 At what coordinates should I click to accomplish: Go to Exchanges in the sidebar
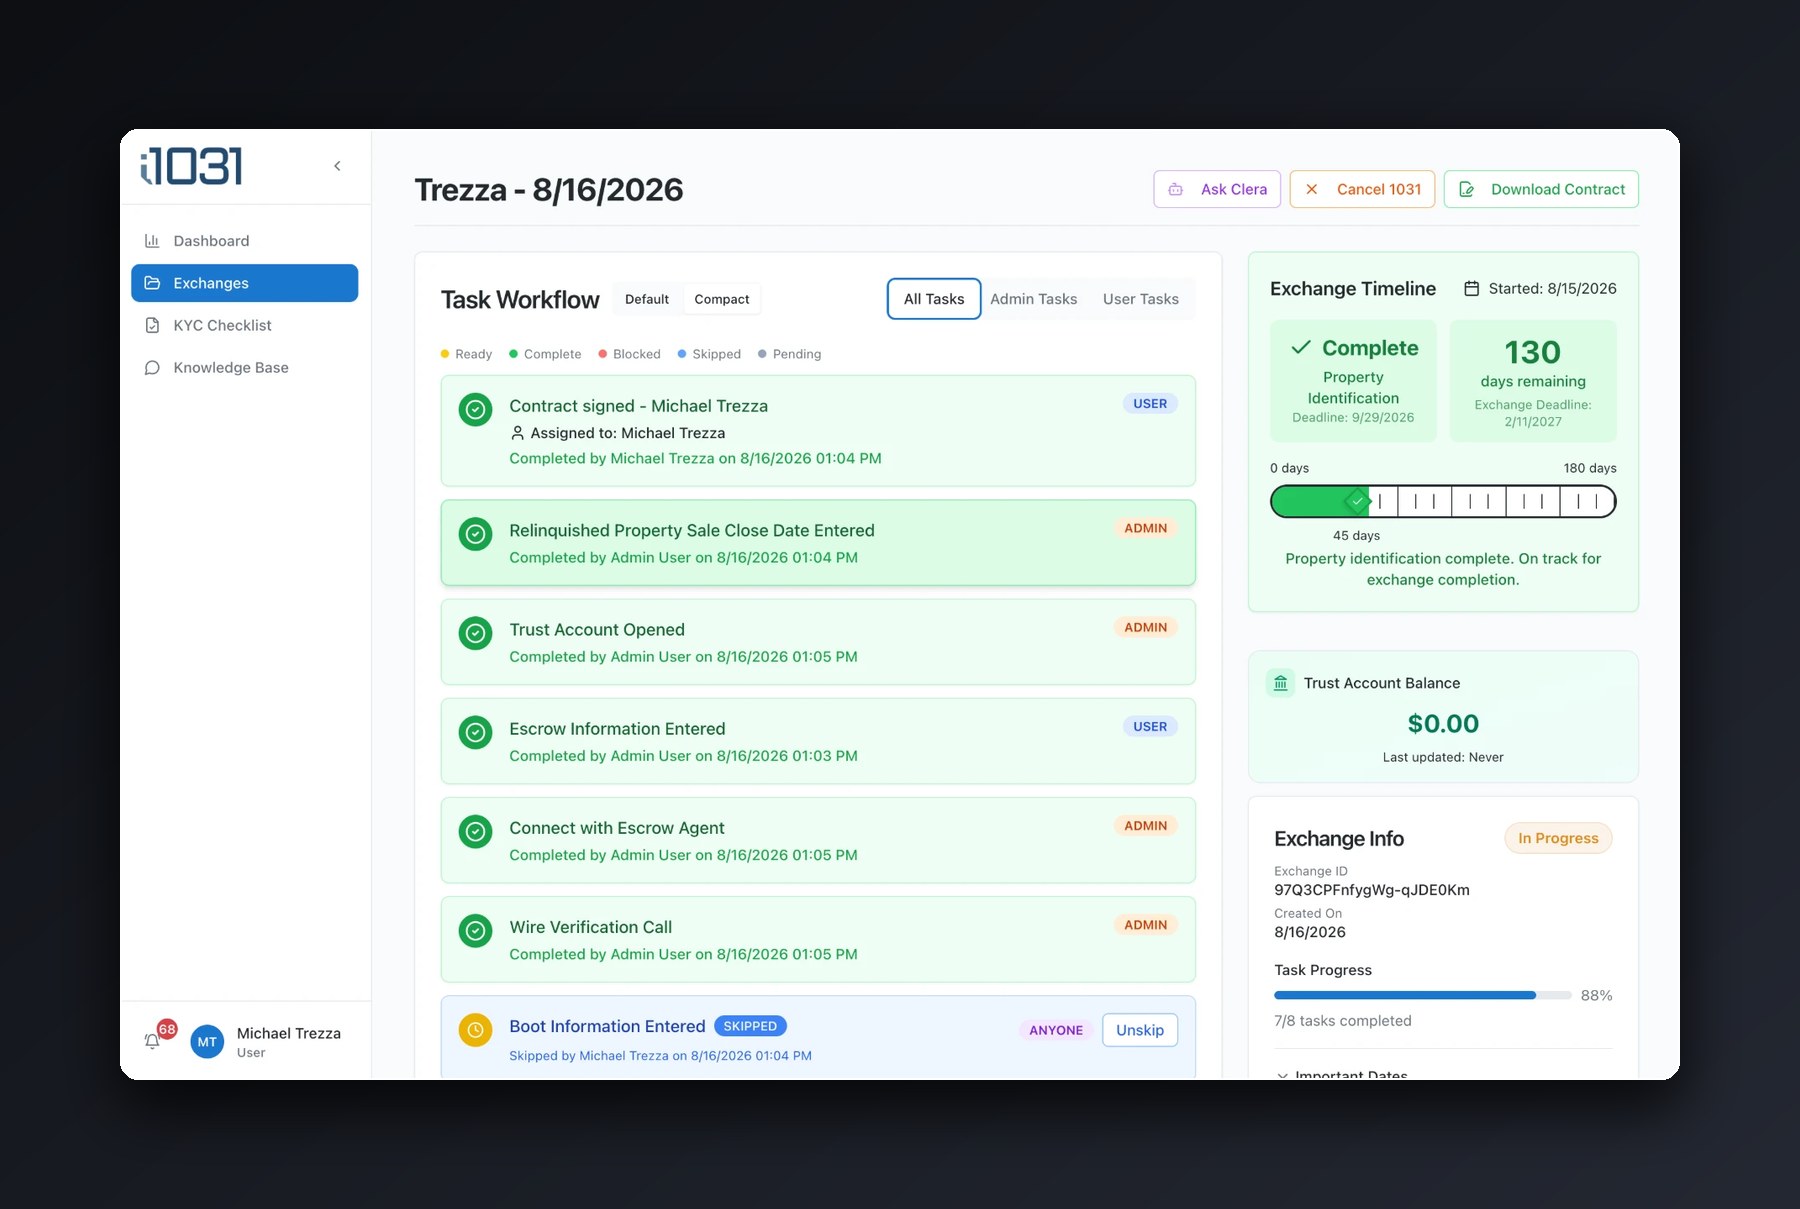[244, 283]
